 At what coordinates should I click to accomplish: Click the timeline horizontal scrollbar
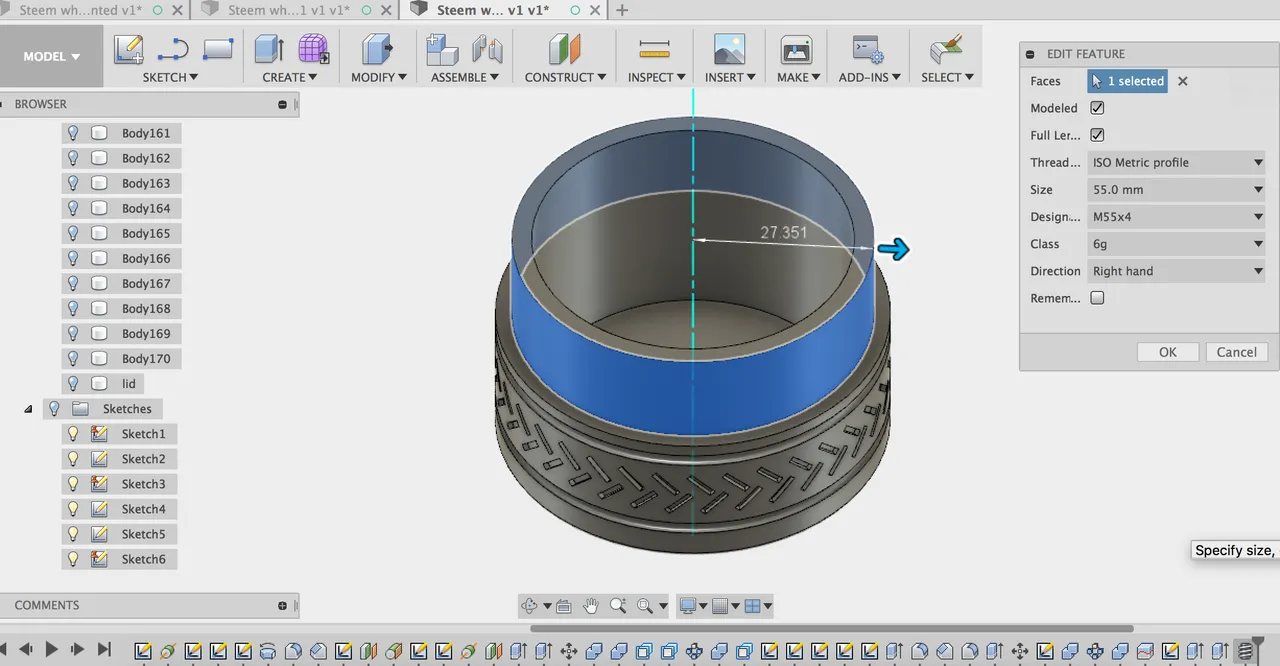pos(831,629)
